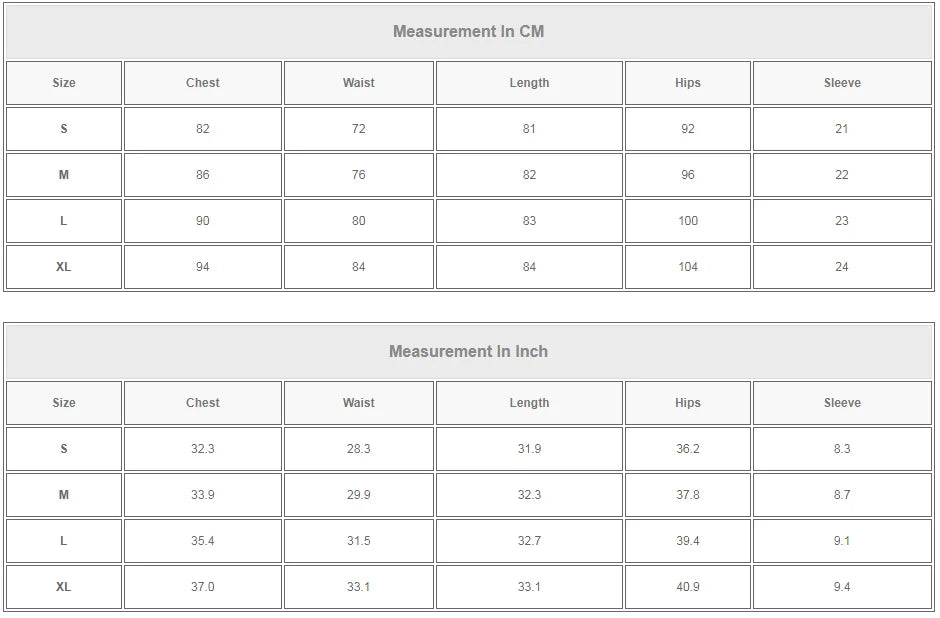Select the Length header in CM table
940x618 pixels.
point(529,83)
